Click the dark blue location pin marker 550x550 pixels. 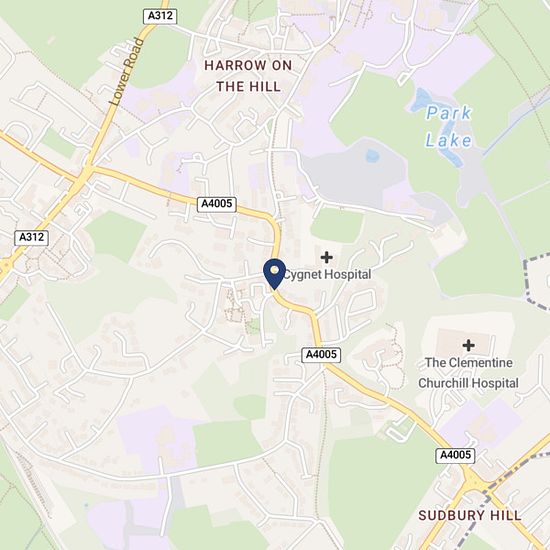[275, 274]
